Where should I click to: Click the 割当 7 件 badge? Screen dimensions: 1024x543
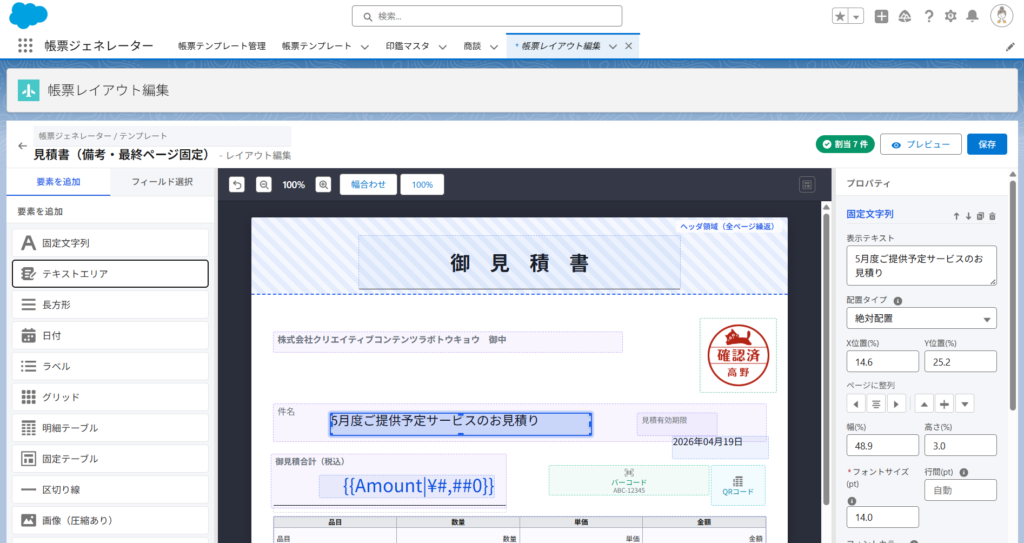click(845, 144)
